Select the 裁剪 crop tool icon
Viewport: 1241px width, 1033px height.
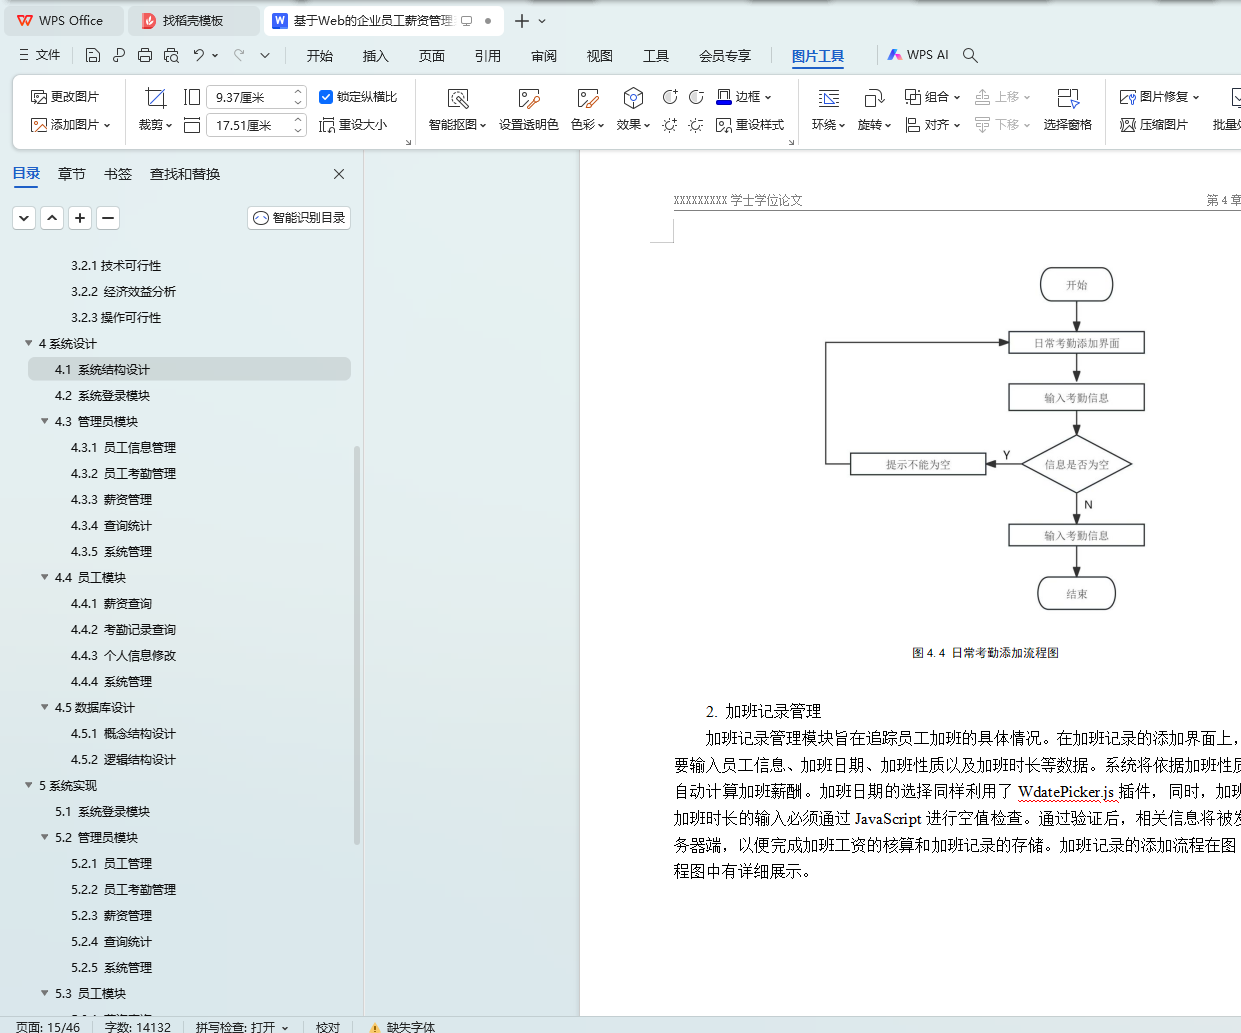[155, 98]
